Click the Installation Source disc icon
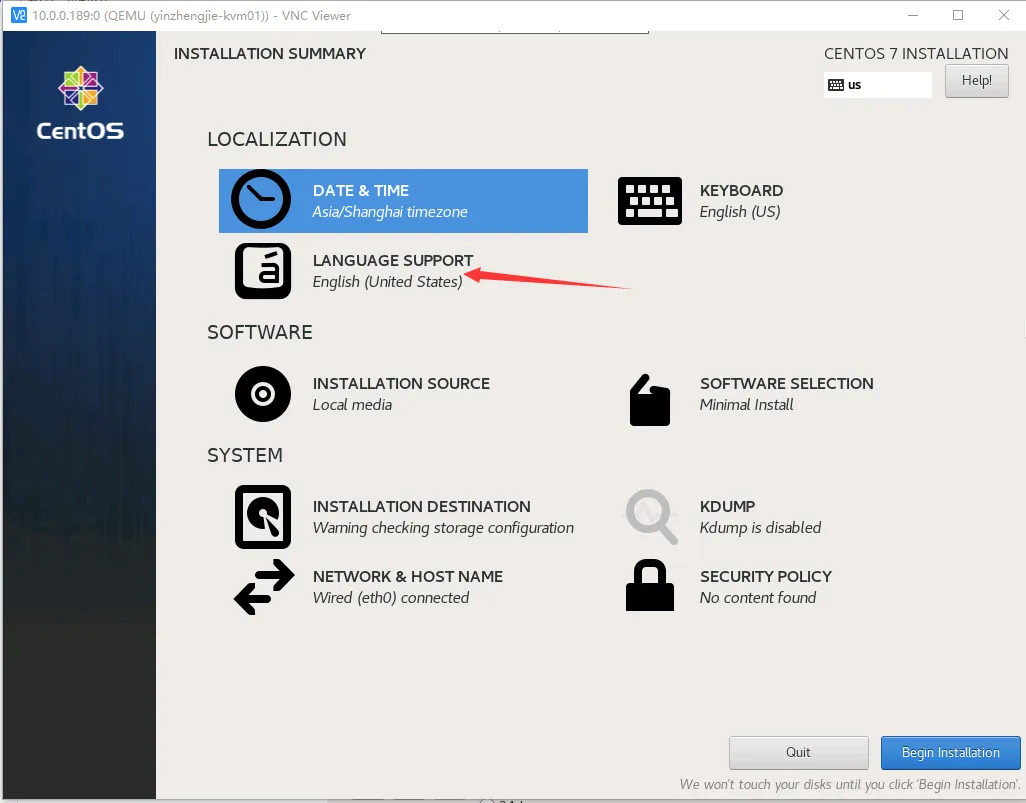This screenshot has width=1026, height=803. tap(263, 394)
